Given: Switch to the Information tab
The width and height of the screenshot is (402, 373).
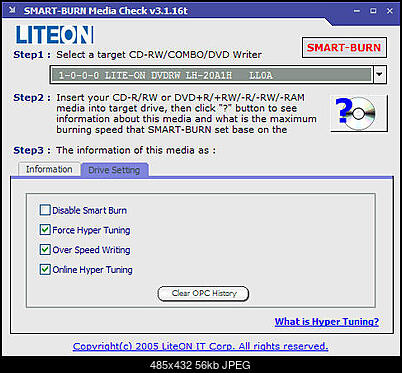Looking at the screenshot, I should click(49, 169).
